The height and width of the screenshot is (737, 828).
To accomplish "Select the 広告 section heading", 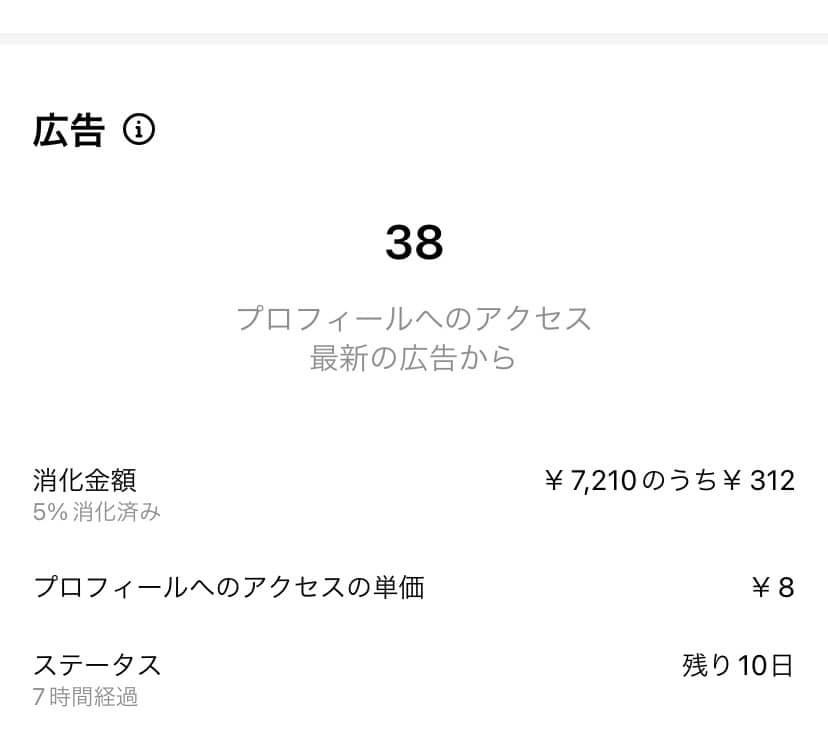I will pyautogui.click(x=69, y=130).
